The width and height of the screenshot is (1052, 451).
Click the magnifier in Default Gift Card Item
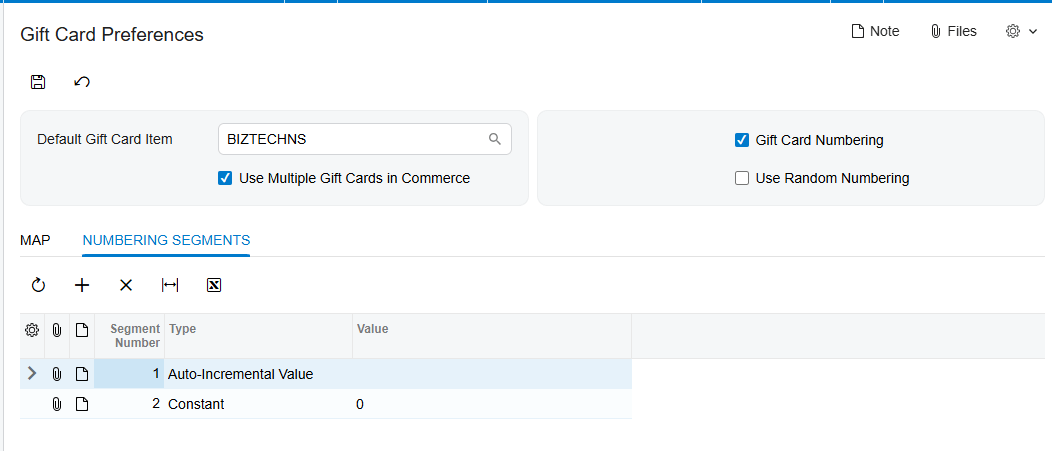coord(494,139)
